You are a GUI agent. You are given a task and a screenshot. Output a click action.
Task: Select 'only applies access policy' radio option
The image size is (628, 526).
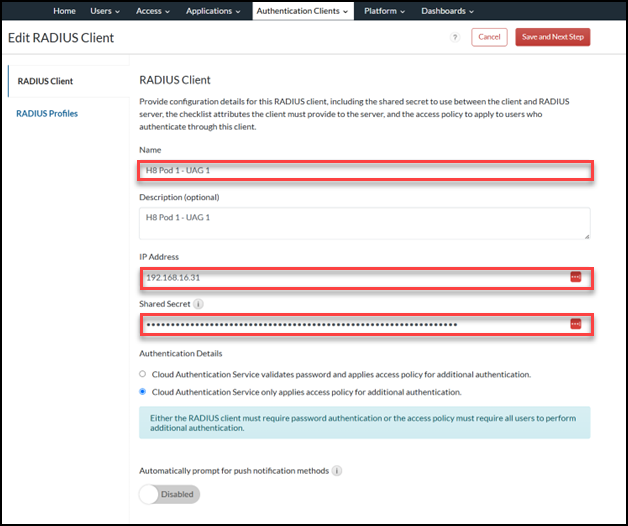coord(143,392)
